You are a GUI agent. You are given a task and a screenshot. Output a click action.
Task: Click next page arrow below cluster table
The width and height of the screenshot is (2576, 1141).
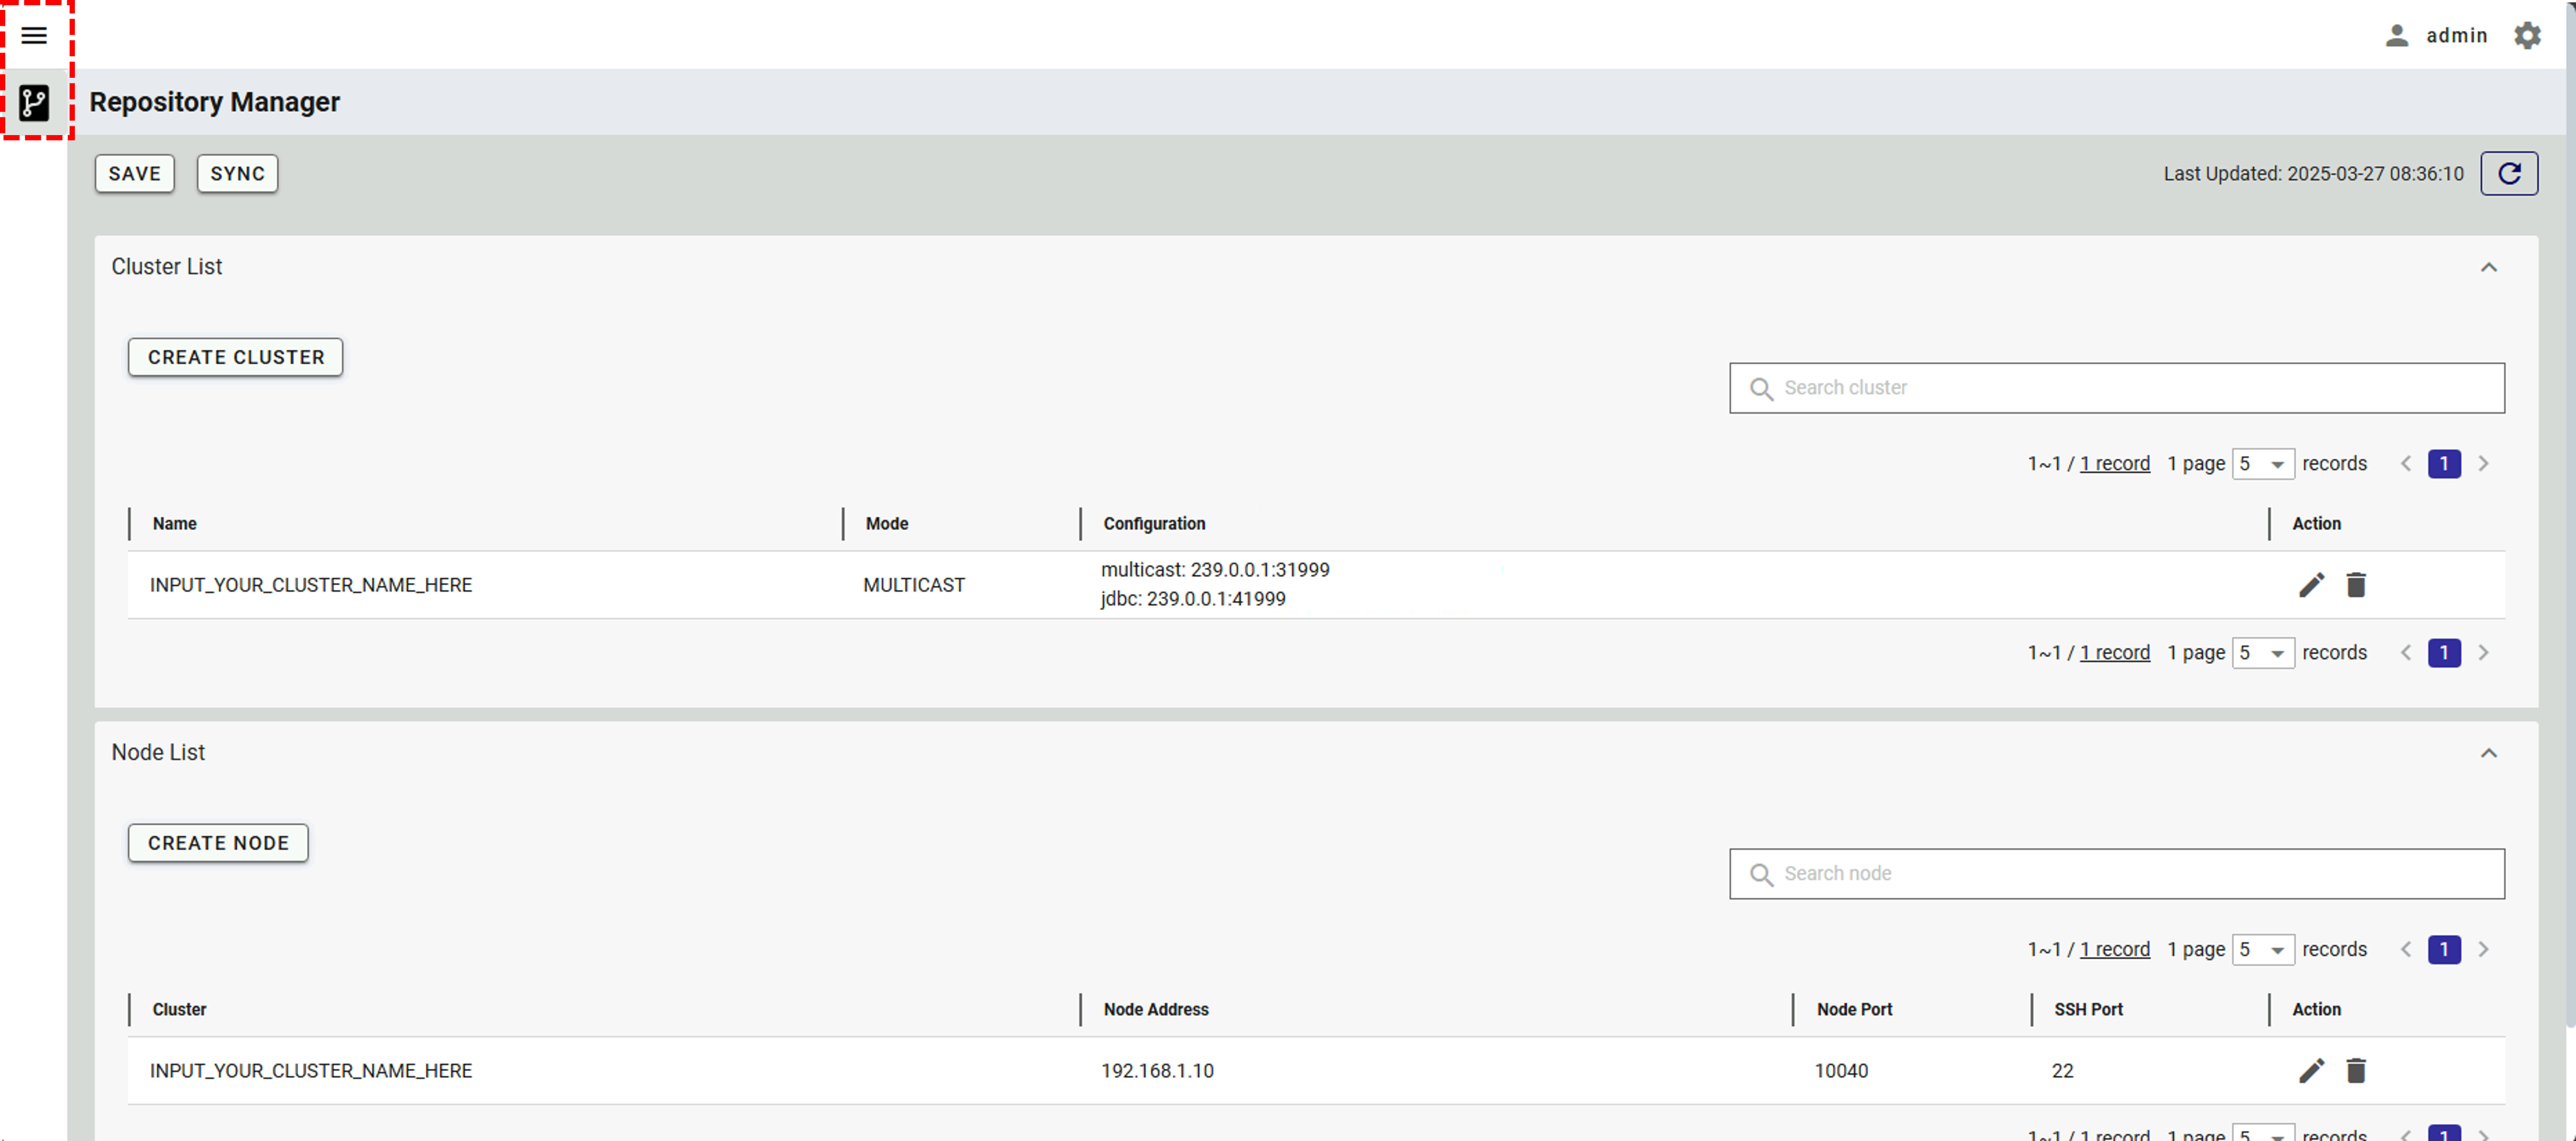(2482, 653)
